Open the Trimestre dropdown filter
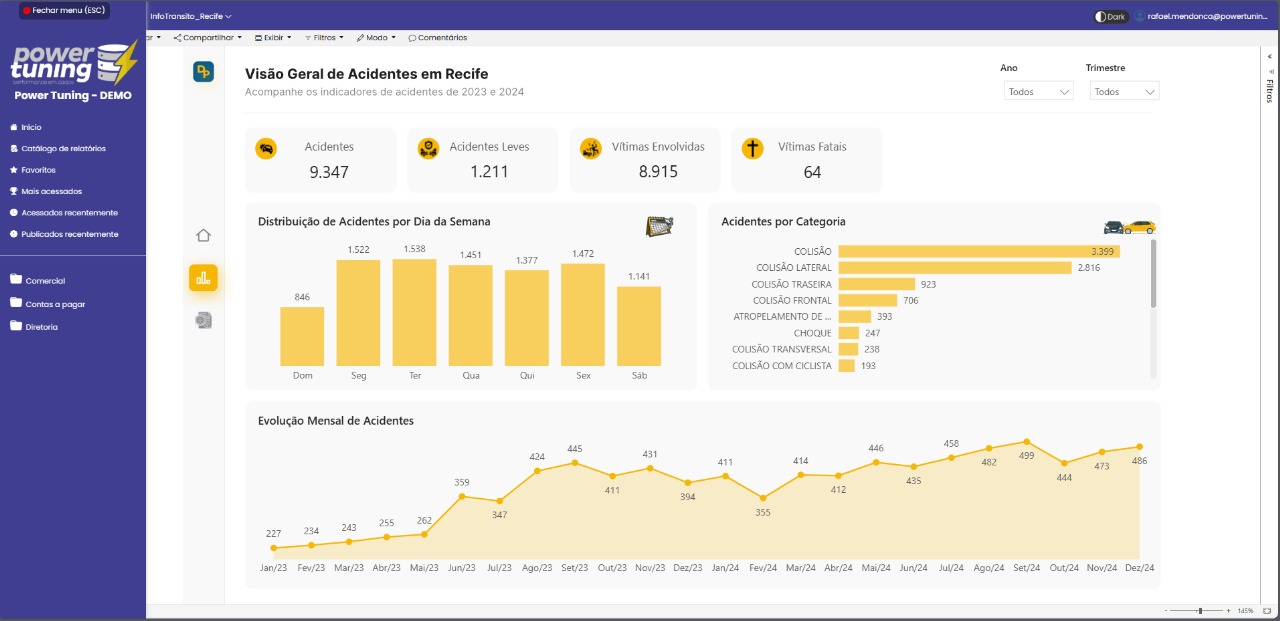 pos(1123,91)
